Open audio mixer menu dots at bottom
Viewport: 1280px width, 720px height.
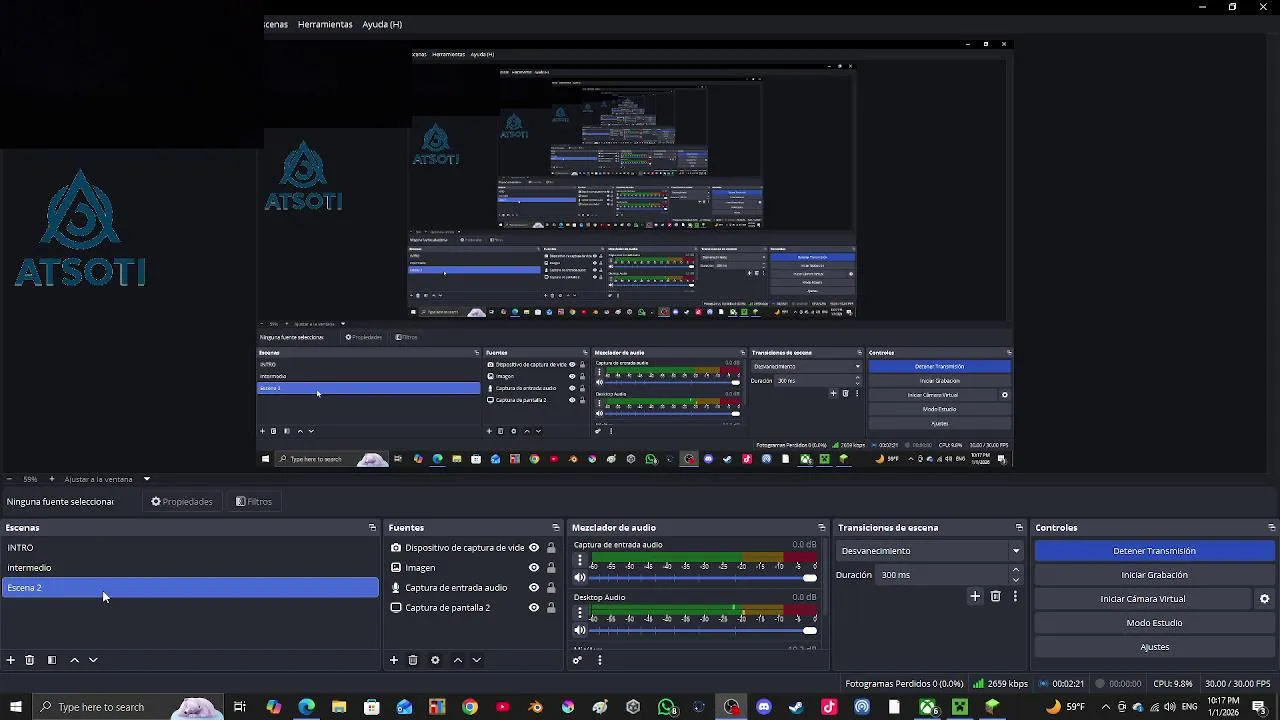(600, 660)
